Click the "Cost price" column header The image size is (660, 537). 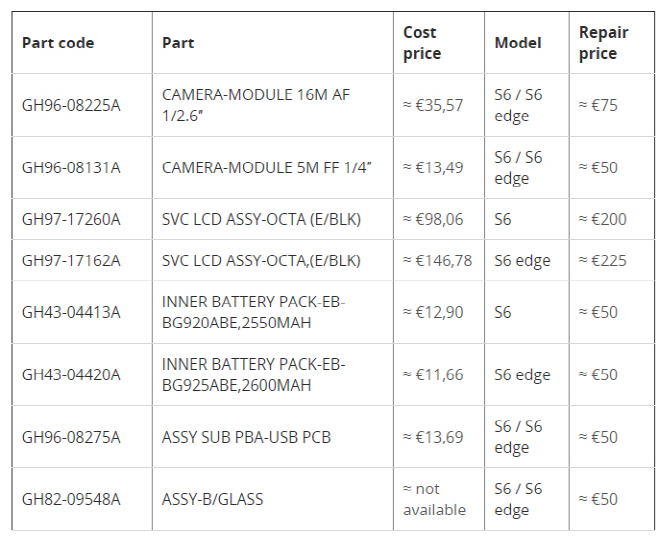[x=421, y=43]
